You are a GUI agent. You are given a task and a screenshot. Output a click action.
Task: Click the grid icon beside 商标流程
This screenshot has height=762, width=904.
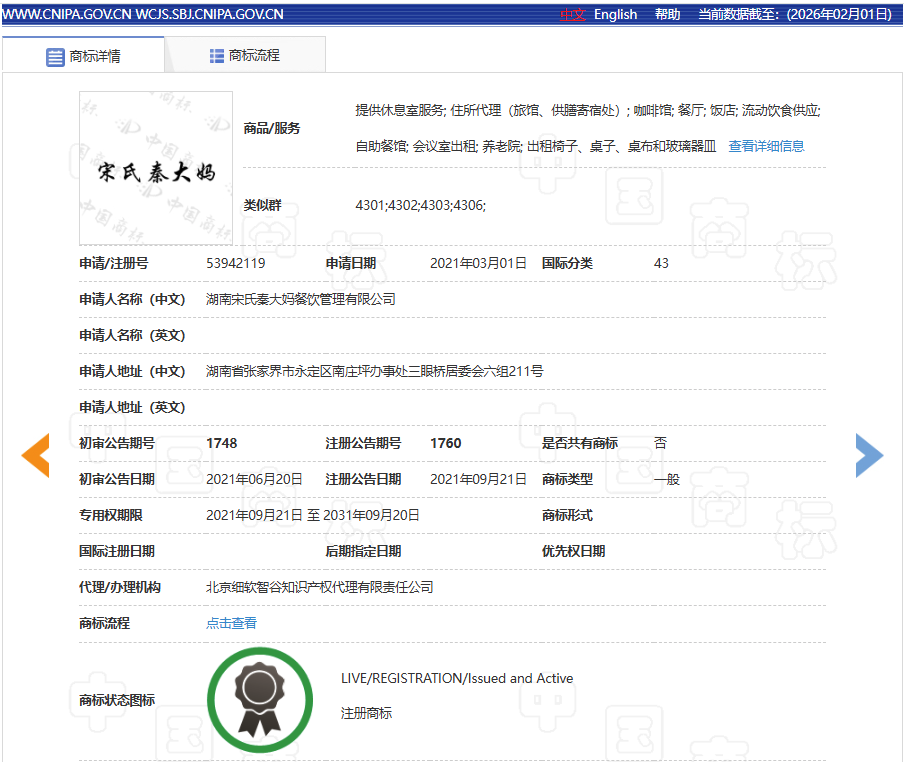pos(217,56)
